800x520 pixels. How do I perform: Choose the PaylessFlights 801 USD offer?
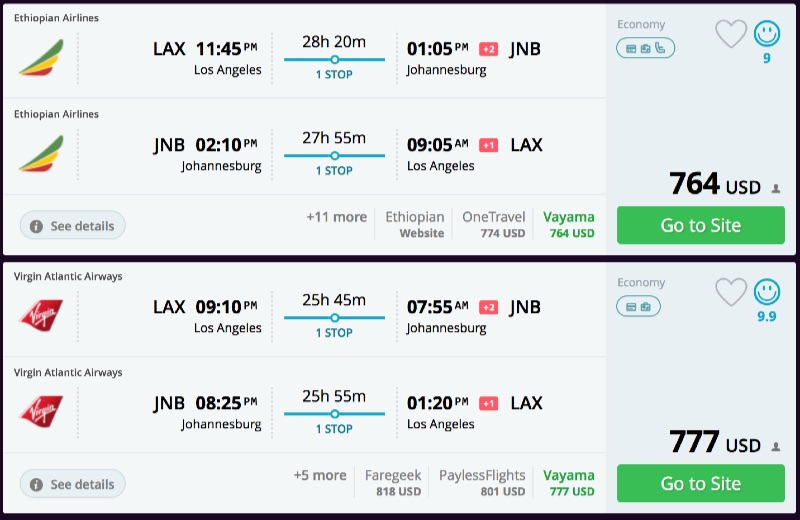click(x=482, y=483)
